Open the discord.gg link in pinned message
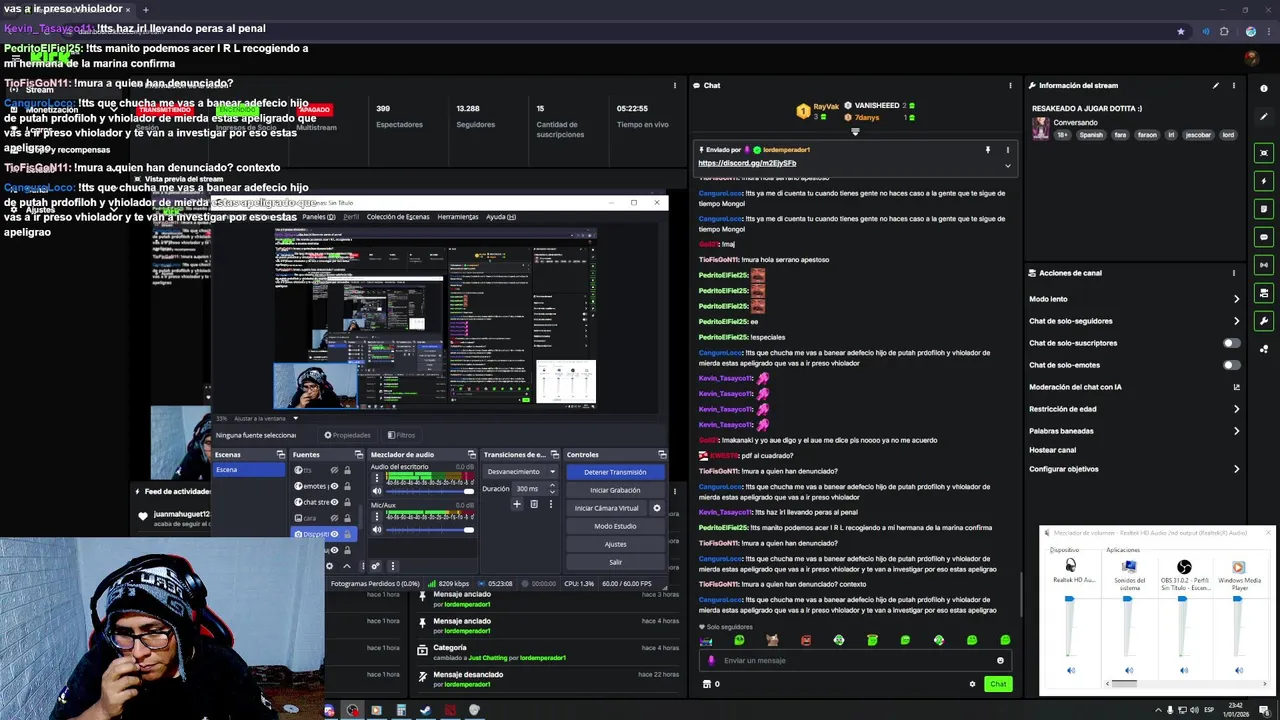1280x720 pixels. tap(747, 163)
